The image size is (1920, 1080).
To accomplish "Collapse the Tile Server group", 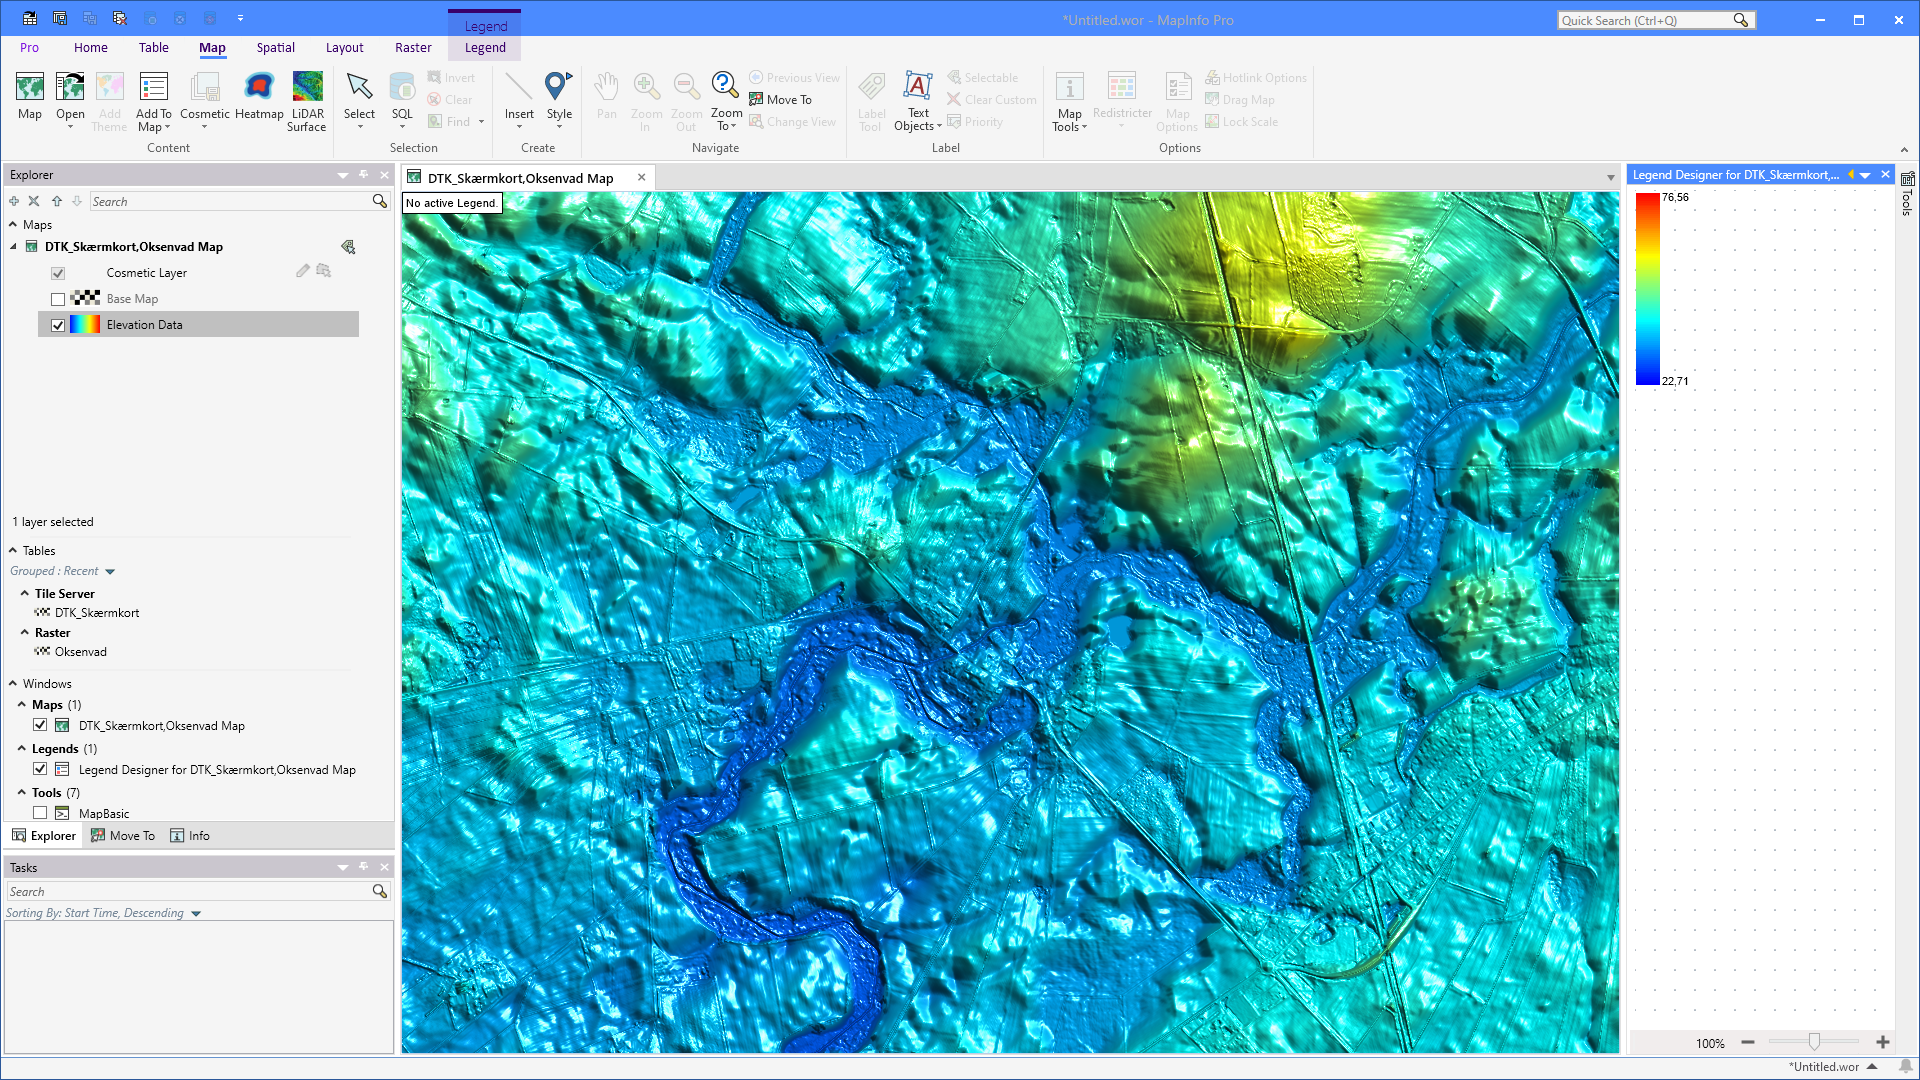I will 24,593.
